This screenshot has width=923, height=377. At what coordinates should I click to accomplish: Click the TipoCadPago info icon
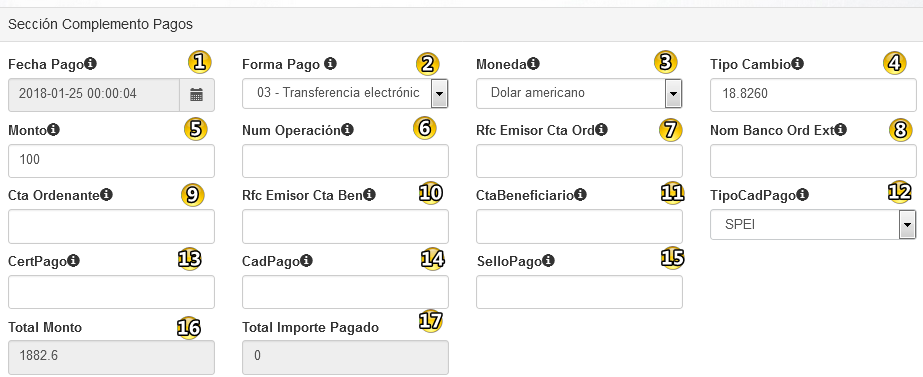802,194
